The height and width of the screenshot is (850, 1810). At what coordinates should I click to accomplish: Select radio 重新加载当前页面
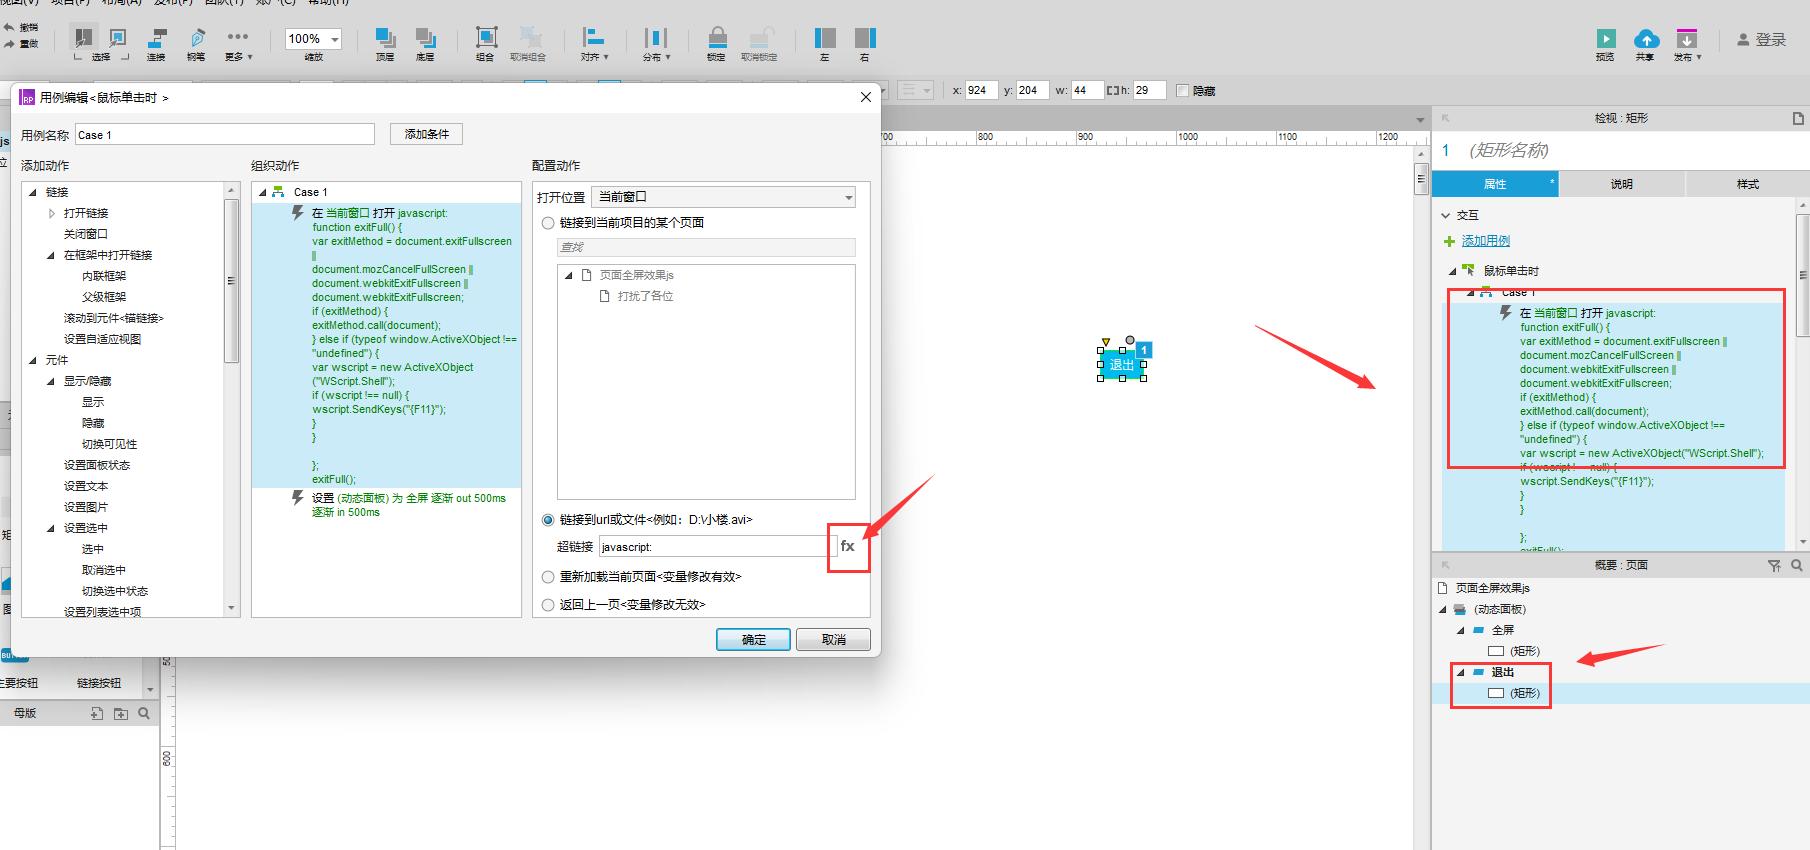coord(548,577)
